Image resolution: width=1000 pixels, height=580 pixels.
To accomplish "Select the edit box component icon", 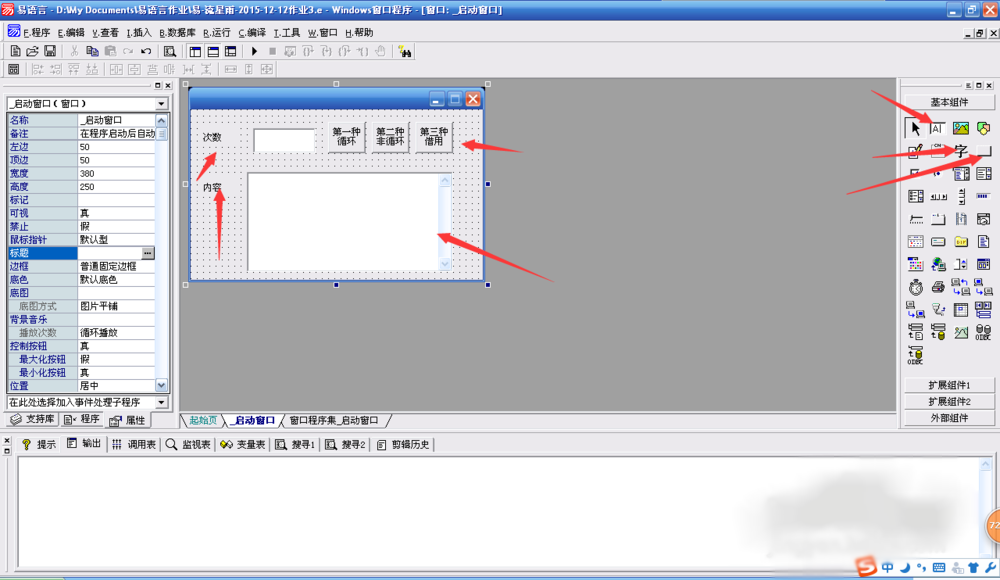I will click(x=938, y=128).
